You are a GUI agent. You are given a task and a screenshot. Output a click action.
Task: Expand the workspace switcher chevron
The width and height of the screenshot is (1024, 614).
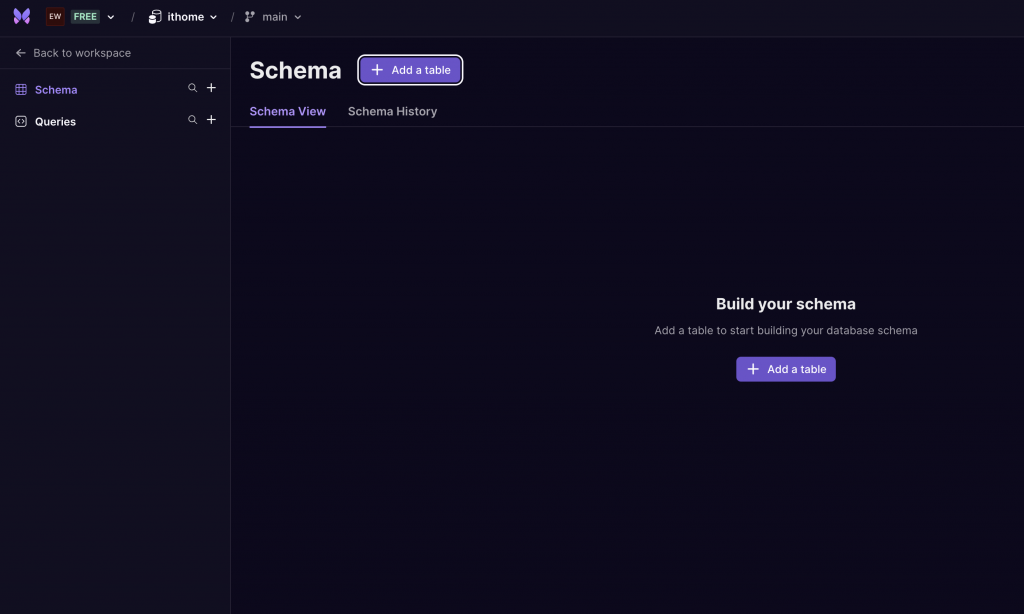tap(110, 17)
